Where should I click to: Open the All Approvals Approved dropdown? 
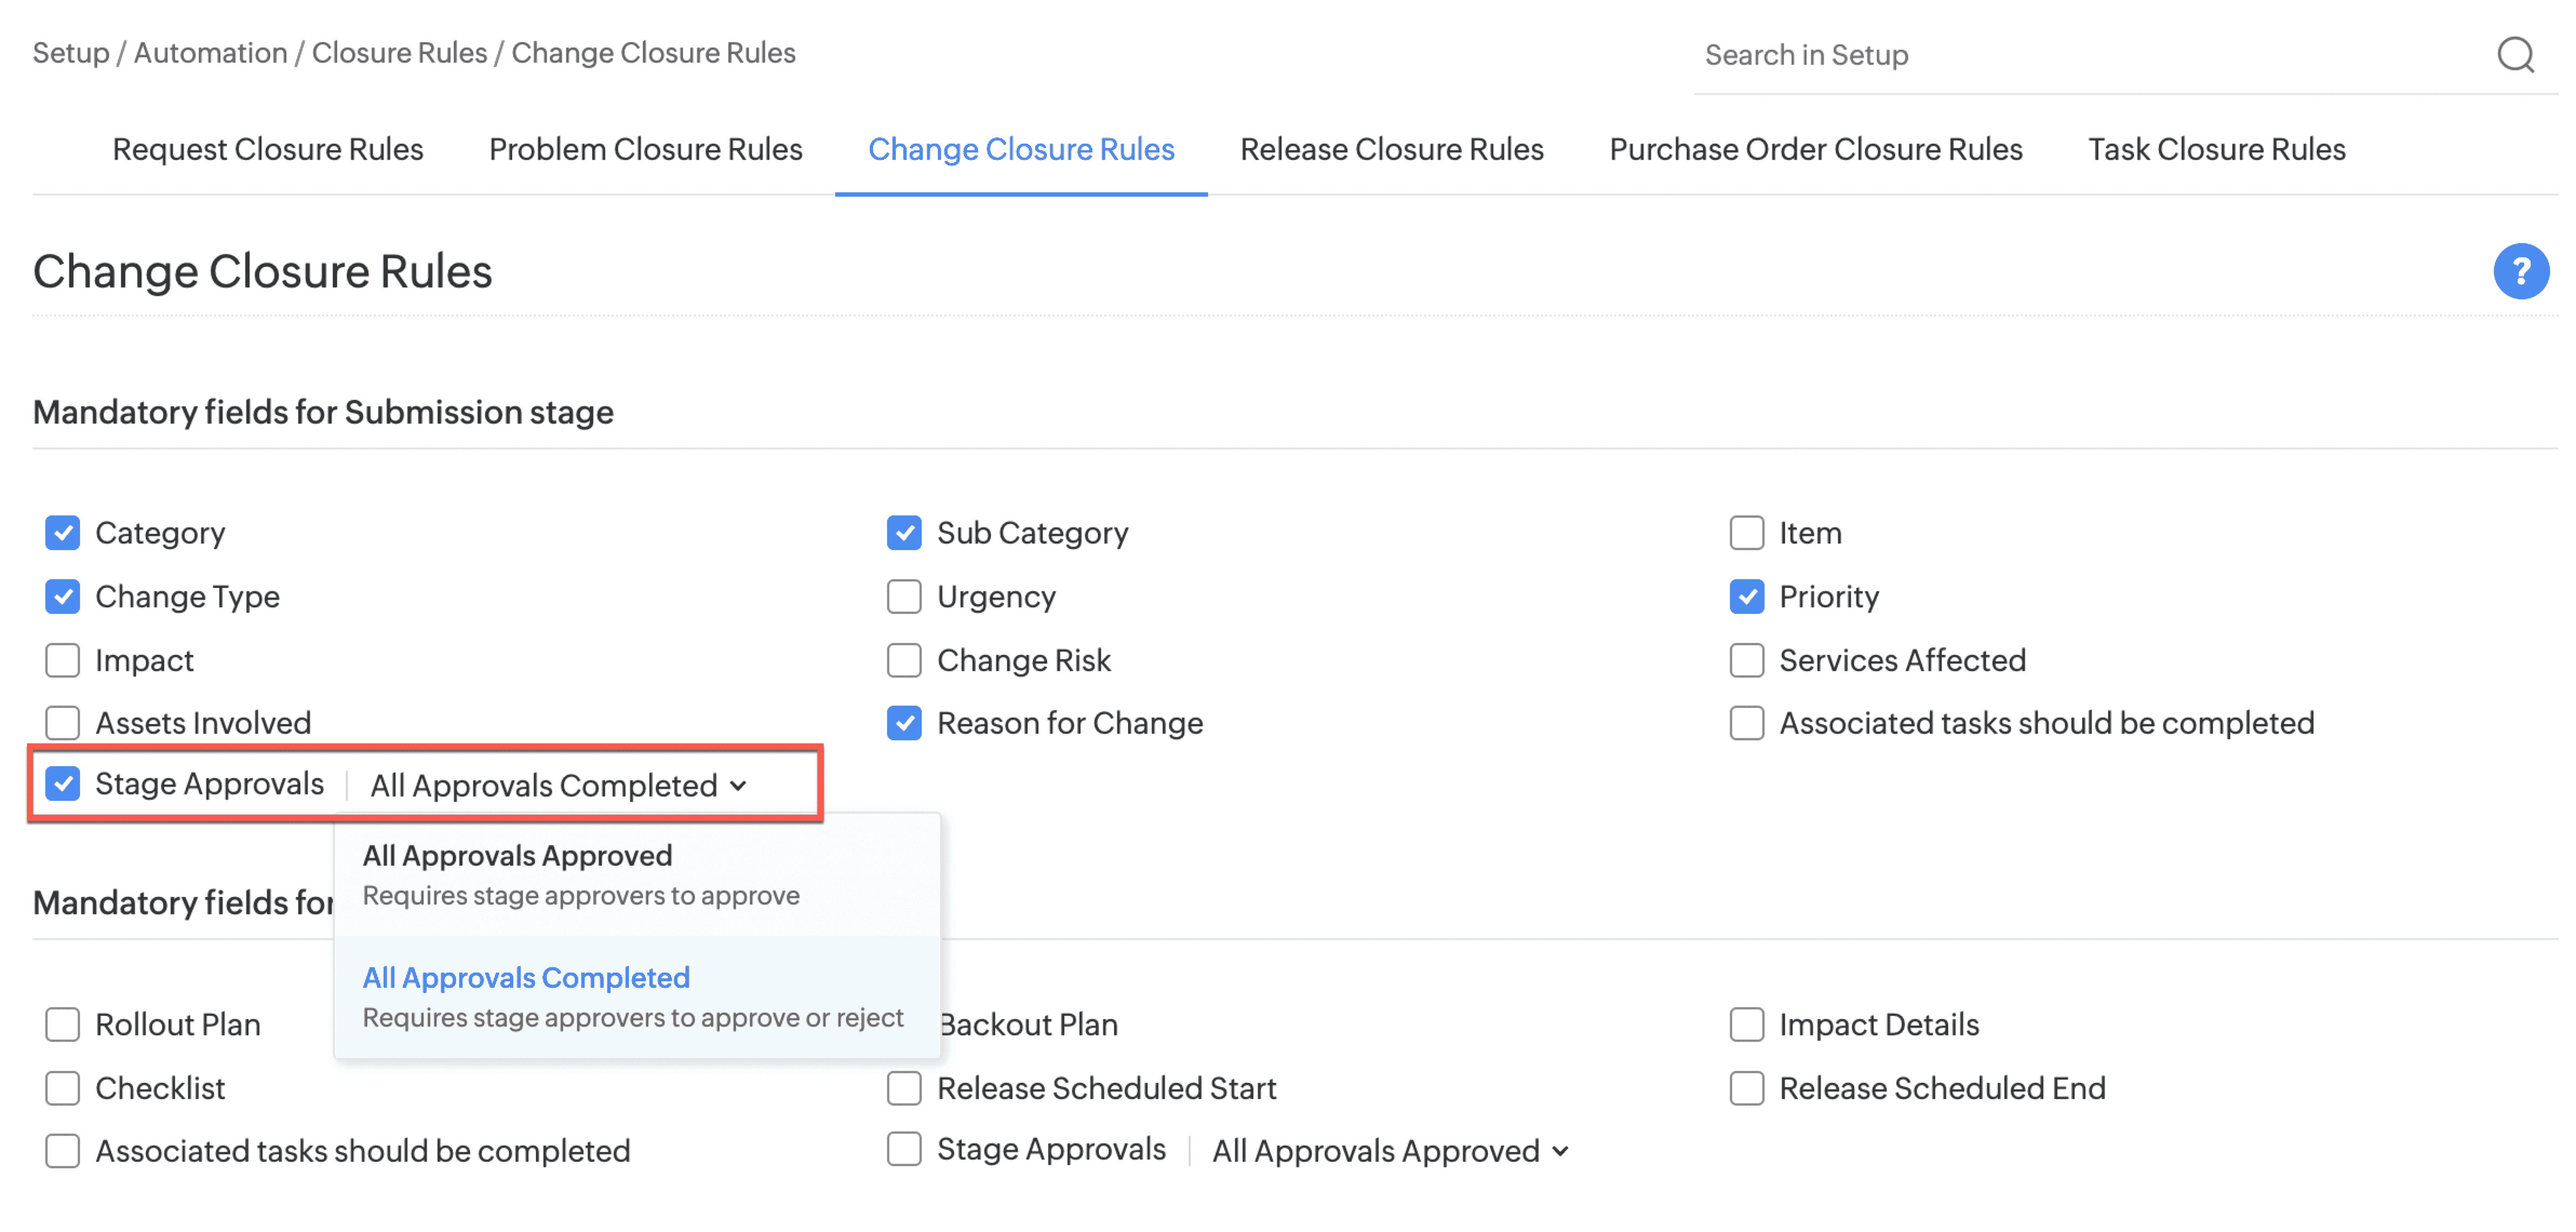coord(1389,1151)
